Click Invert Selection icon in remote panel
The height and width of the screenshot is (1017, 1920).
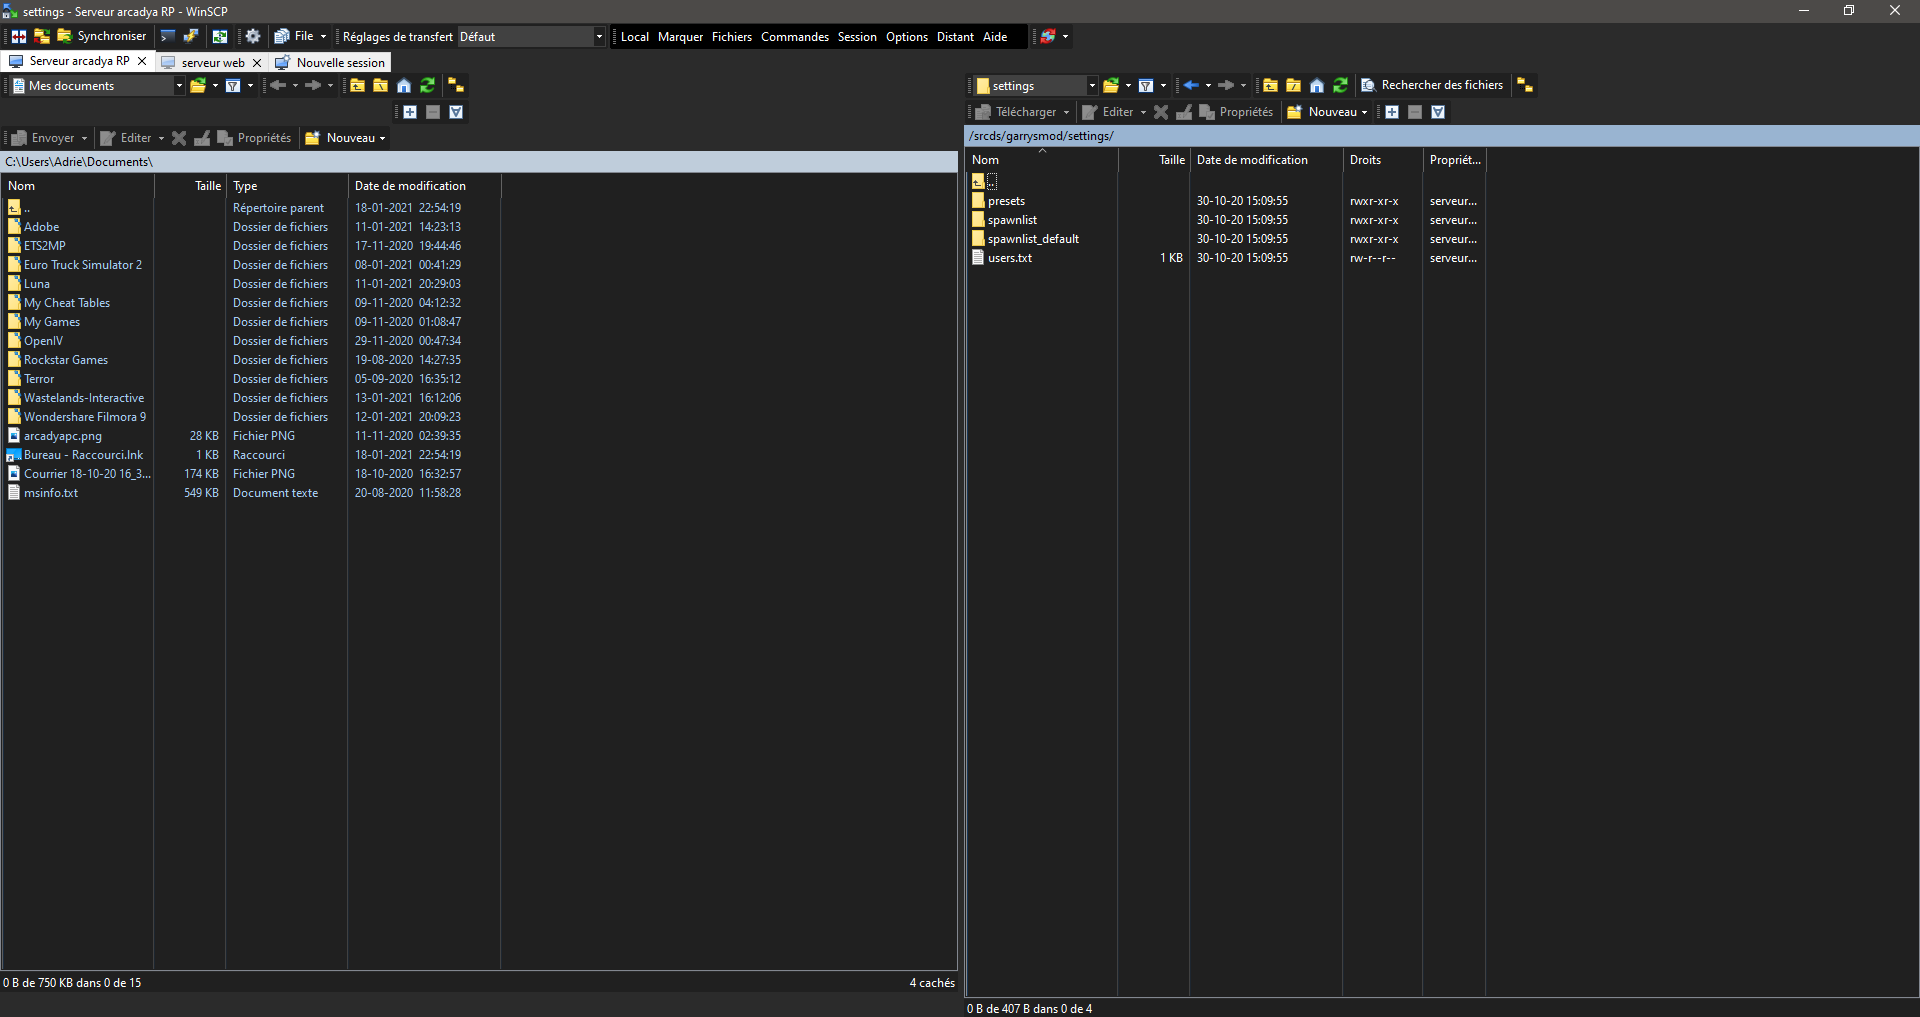click(1438, 112)
